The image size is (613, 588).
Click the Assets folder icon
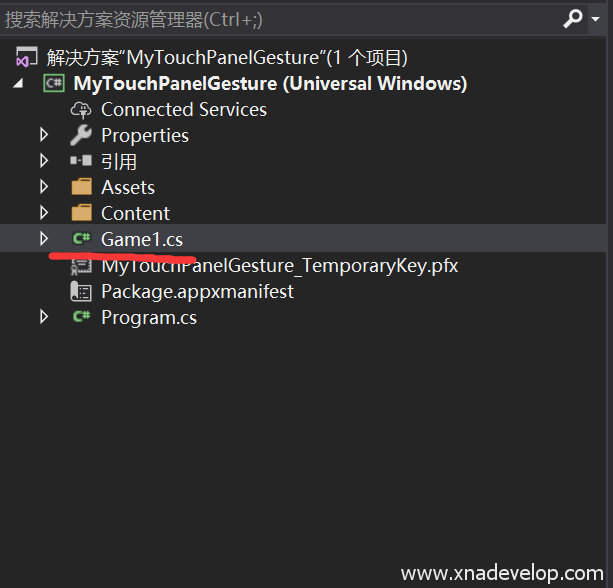point(81,188)
